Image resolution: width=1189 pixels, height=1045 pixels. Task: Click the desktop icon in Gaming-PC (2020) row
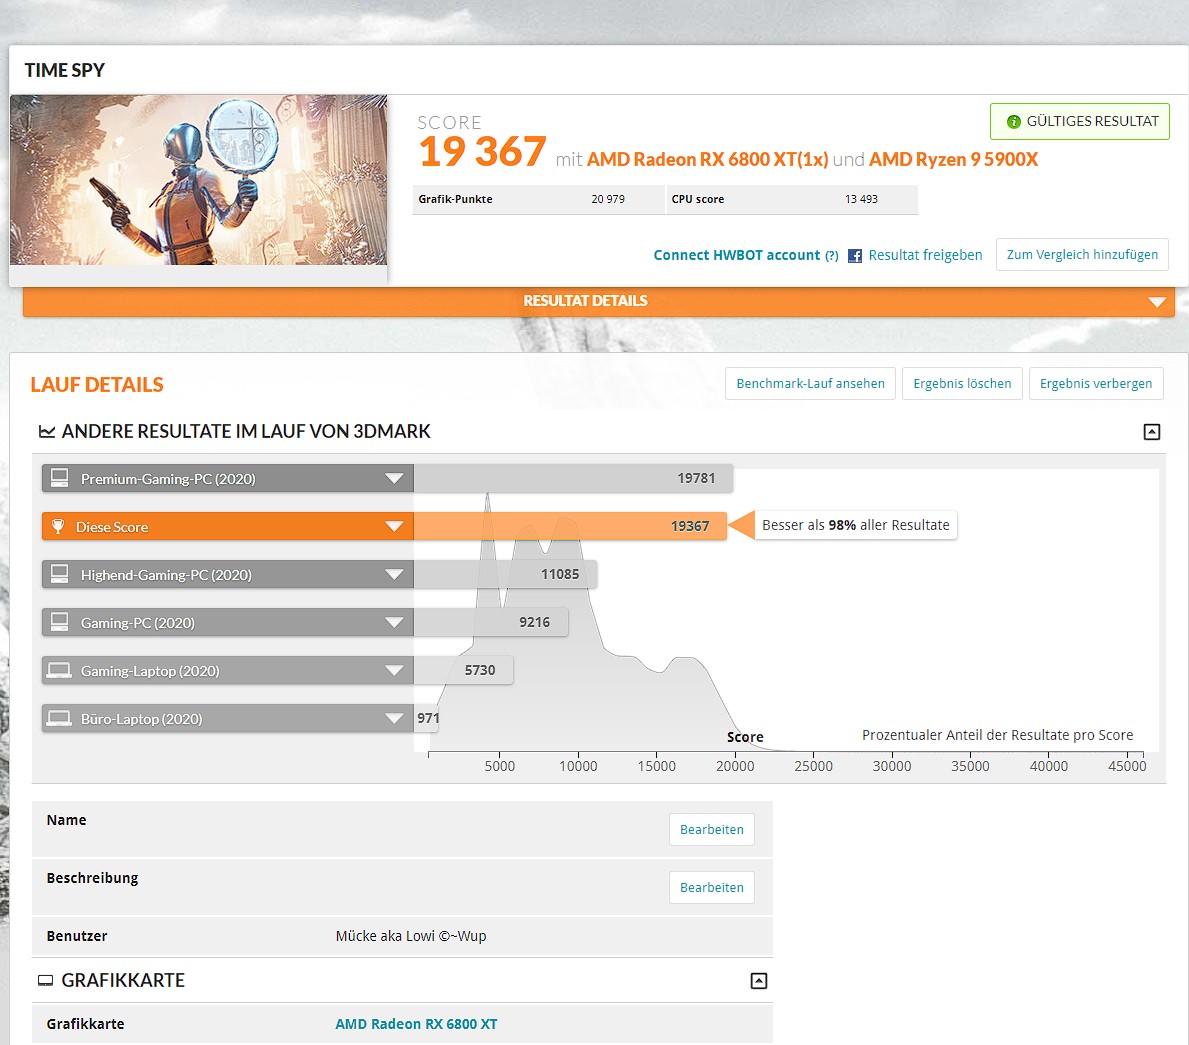59,622
